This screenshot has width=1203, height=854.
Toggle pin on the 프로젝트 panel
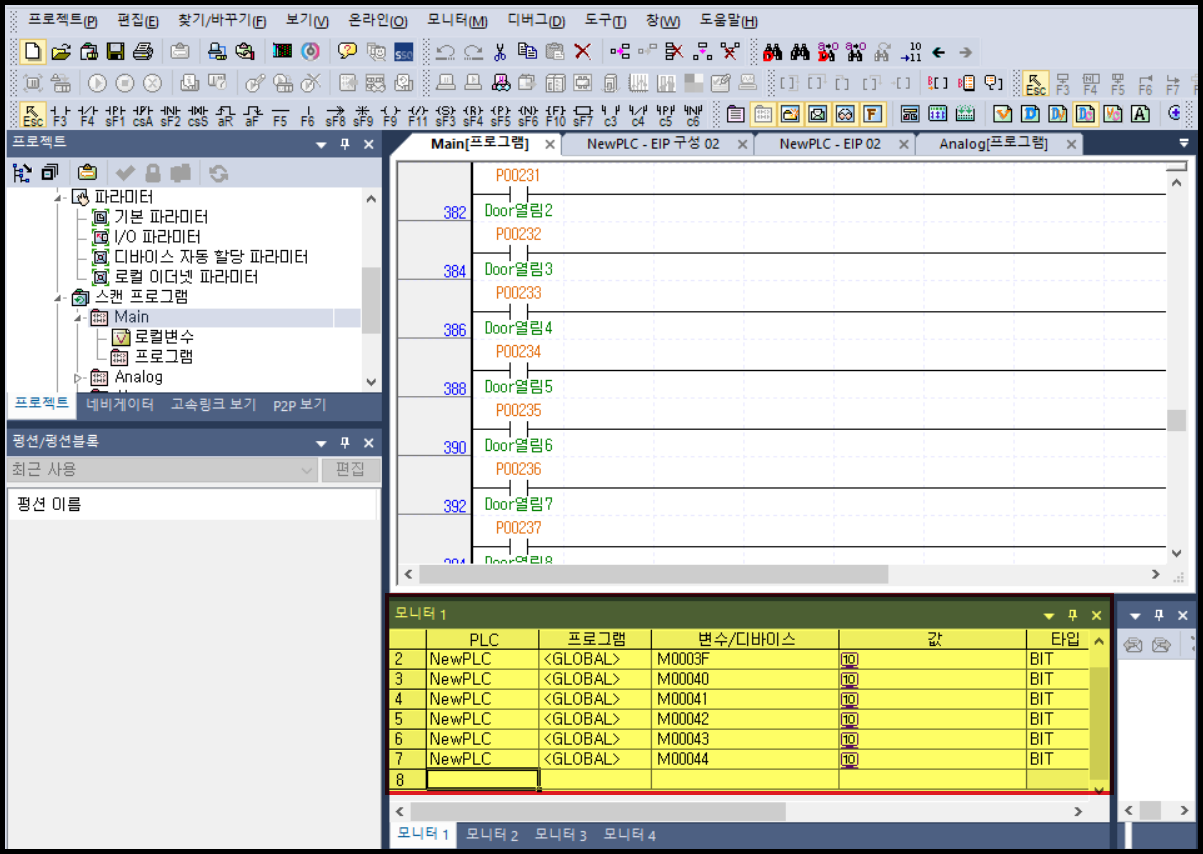click(x=345, y=145)
